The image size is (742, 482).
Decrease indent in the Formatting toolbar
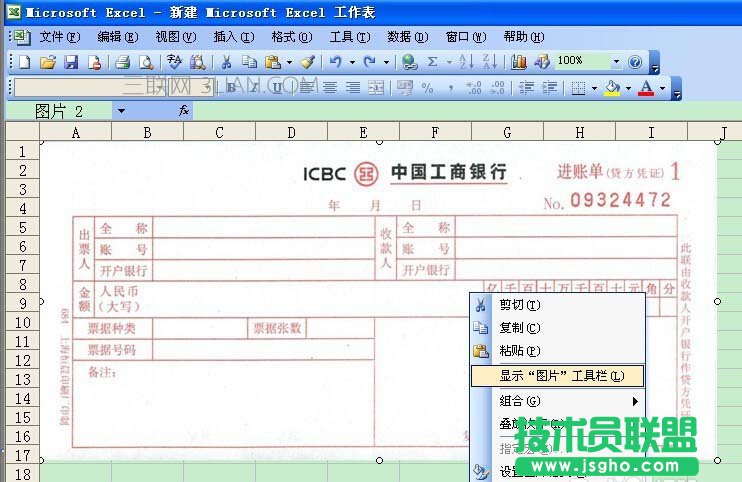tap(526, 88)
